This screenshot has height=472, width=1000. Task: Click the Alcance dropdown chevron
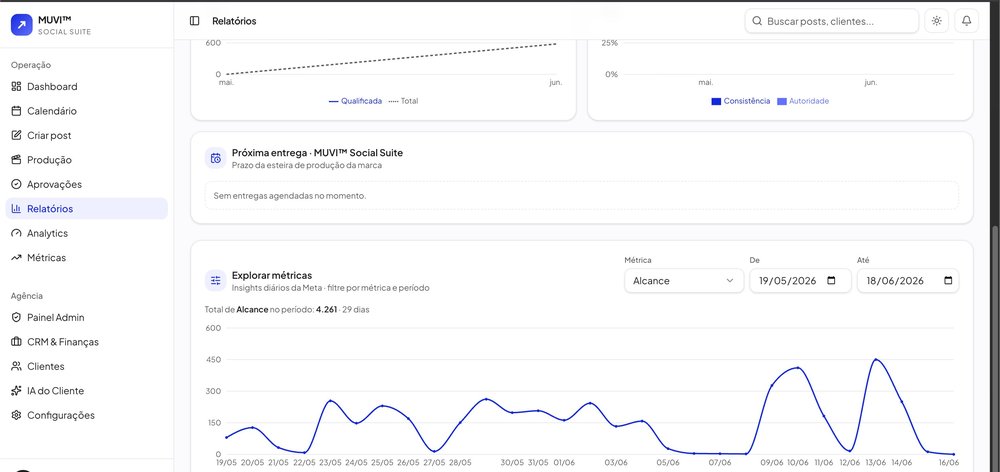730,281
